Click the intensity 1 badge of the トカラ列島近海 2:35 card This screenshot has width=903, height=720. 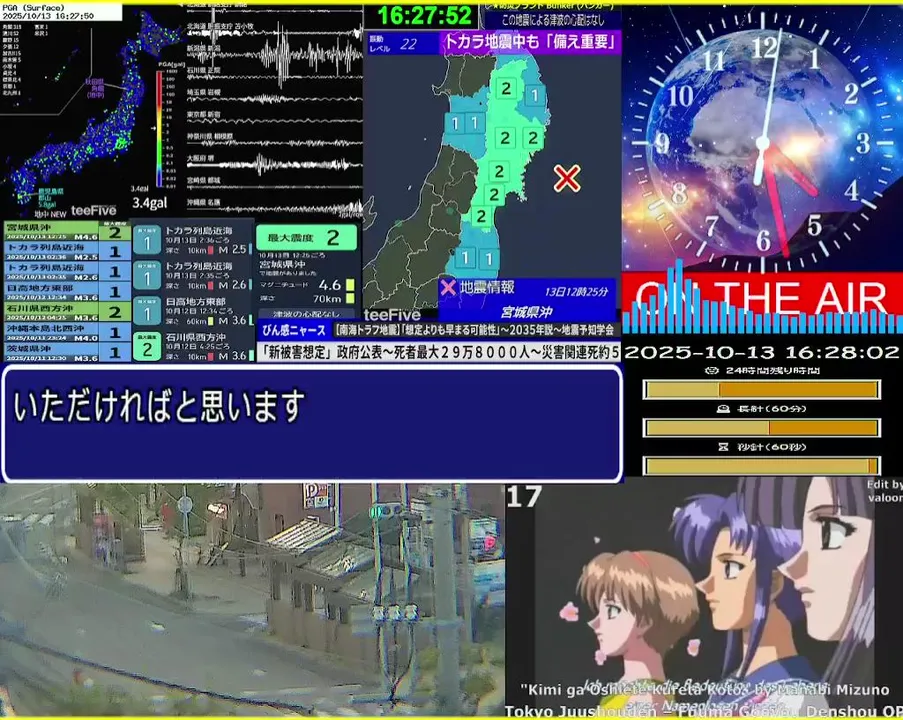pos(146,277)
